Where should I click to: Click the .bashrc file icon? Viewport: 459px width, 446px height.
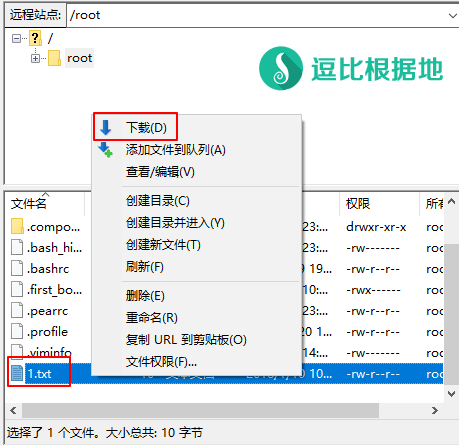click(17, 268)
